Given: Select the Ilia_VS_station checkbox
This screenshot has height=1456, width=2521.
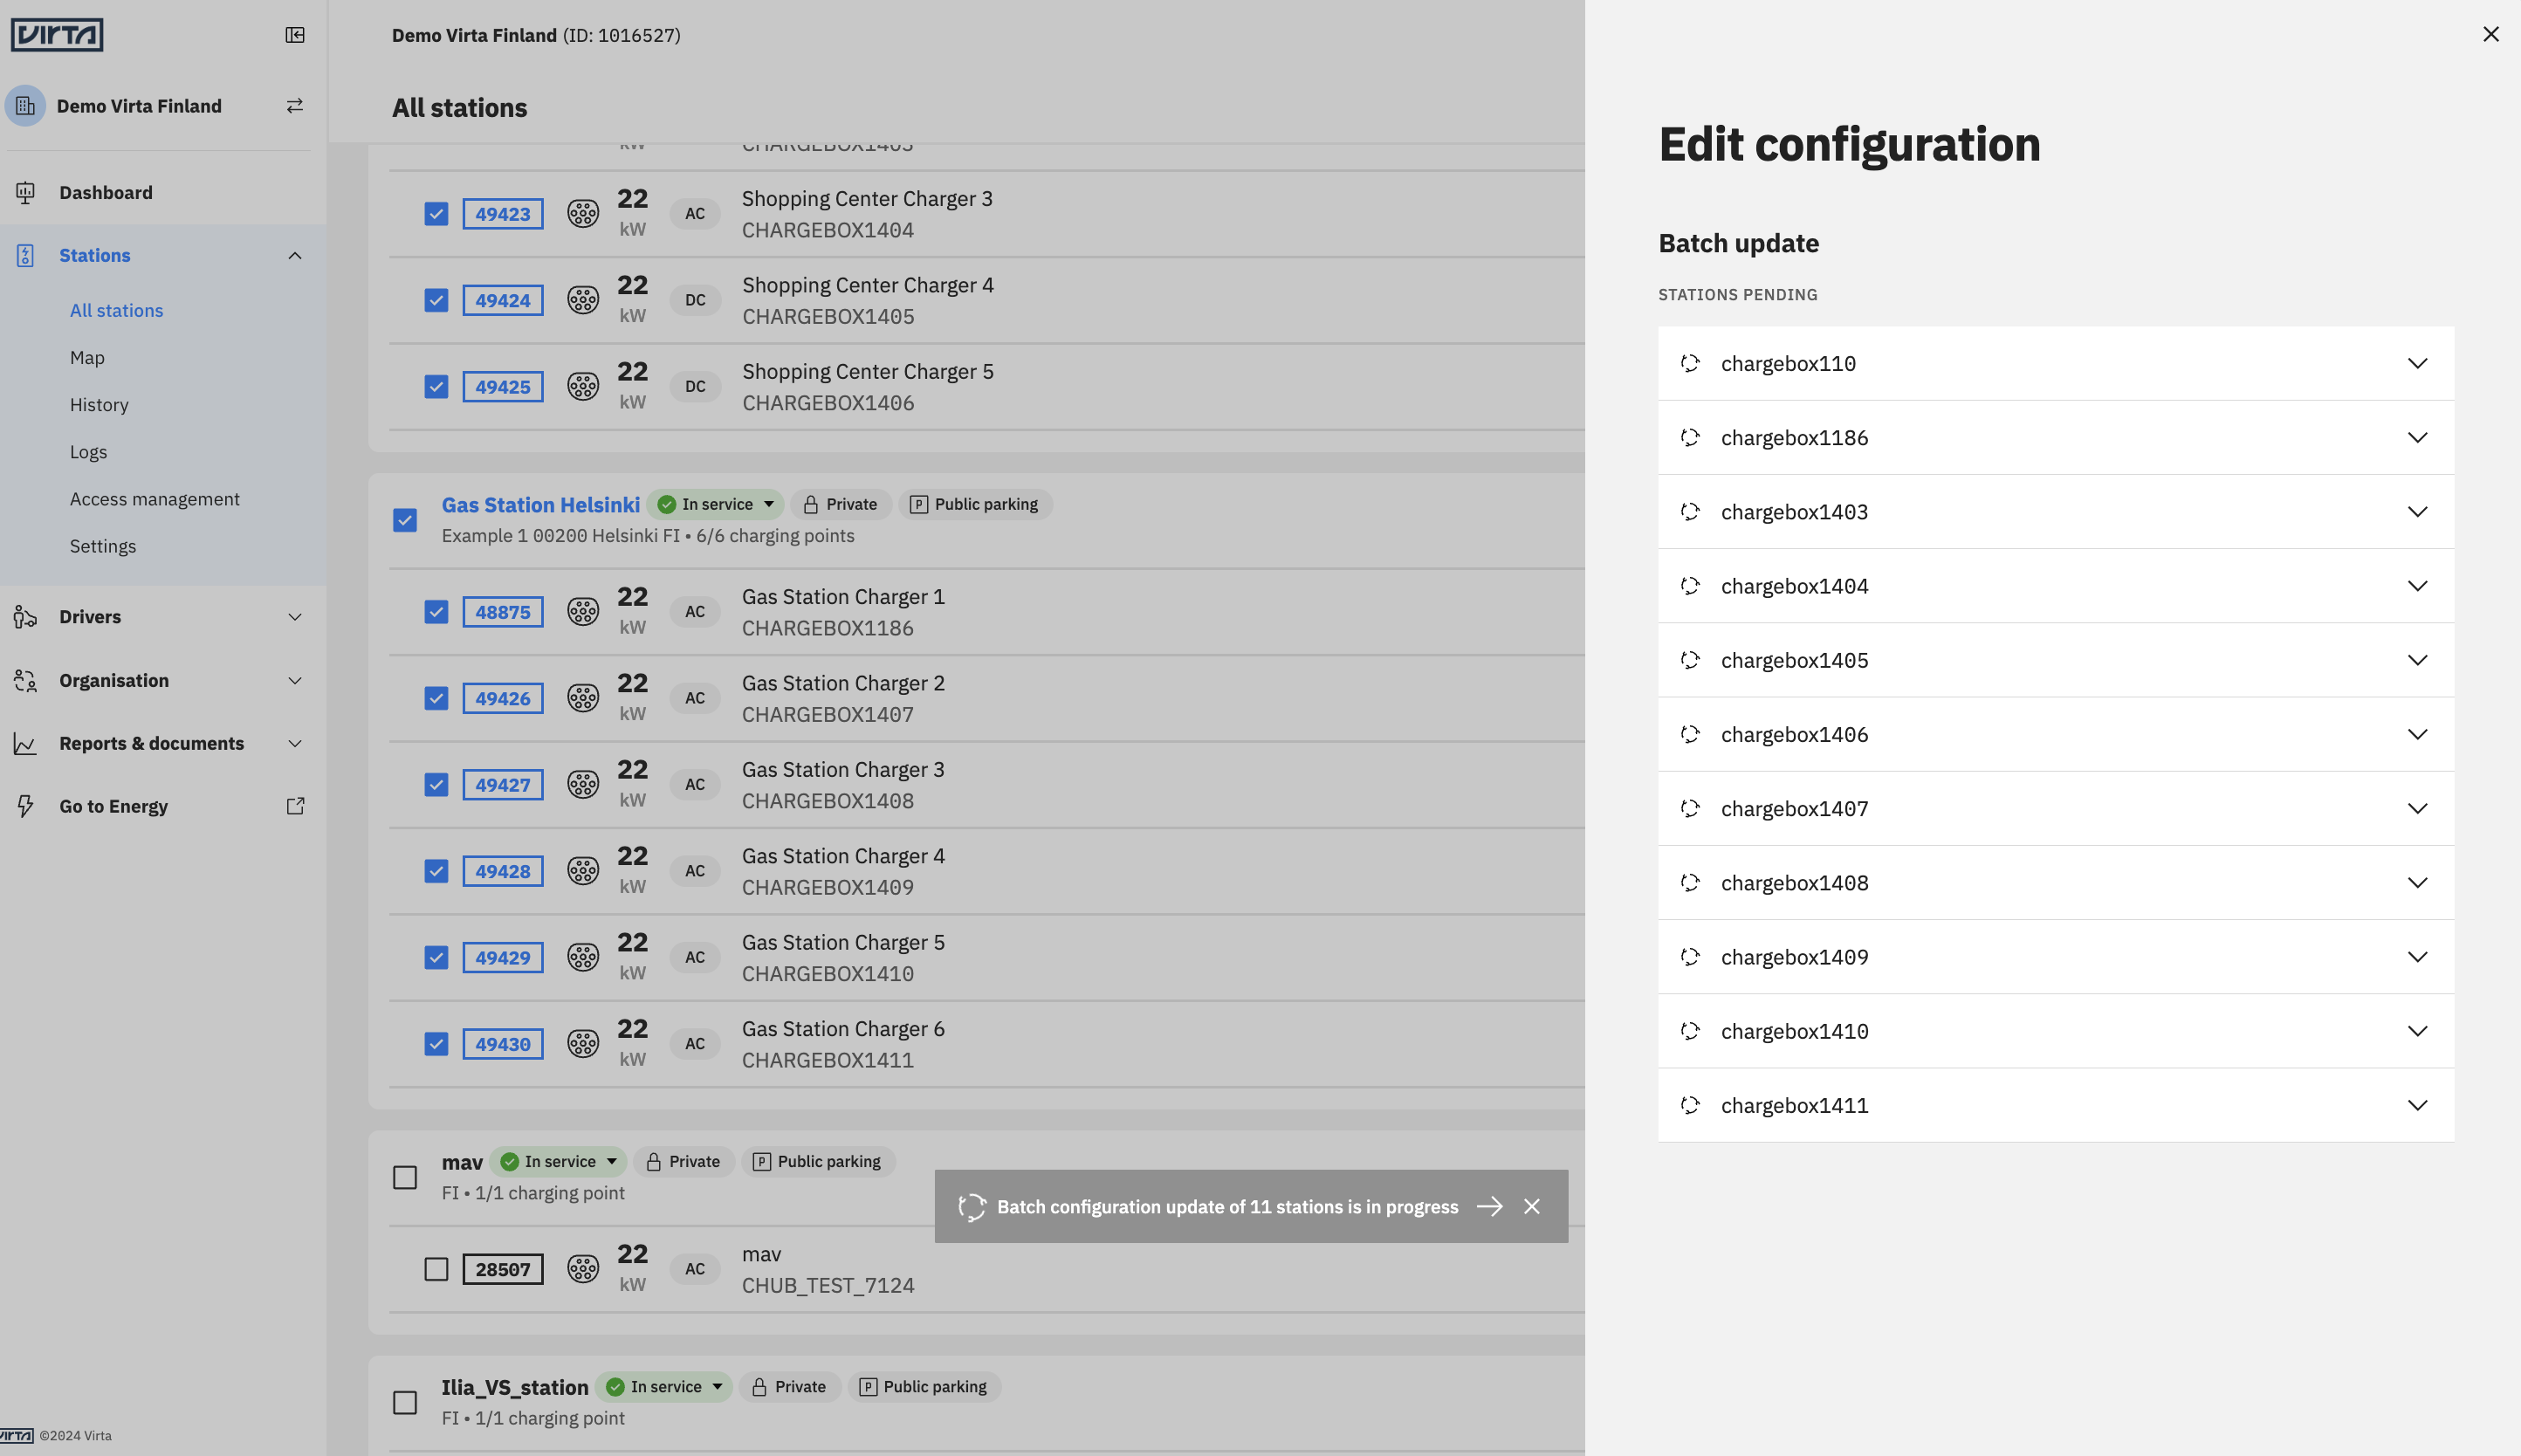Looking at the screenshot, I should click(x=405, y=1403).
